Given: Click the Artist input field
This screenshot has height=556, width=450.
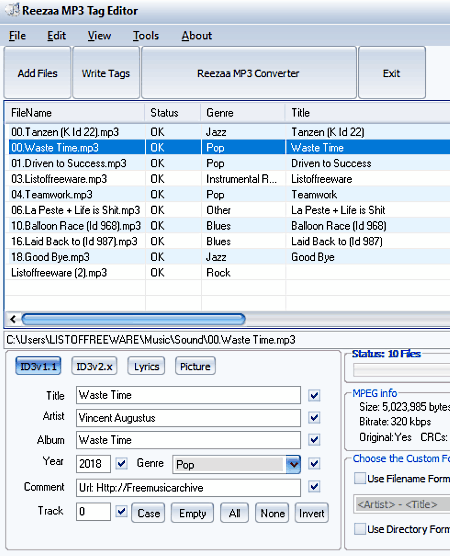Looking at the screenshot, I should (188, 418).
